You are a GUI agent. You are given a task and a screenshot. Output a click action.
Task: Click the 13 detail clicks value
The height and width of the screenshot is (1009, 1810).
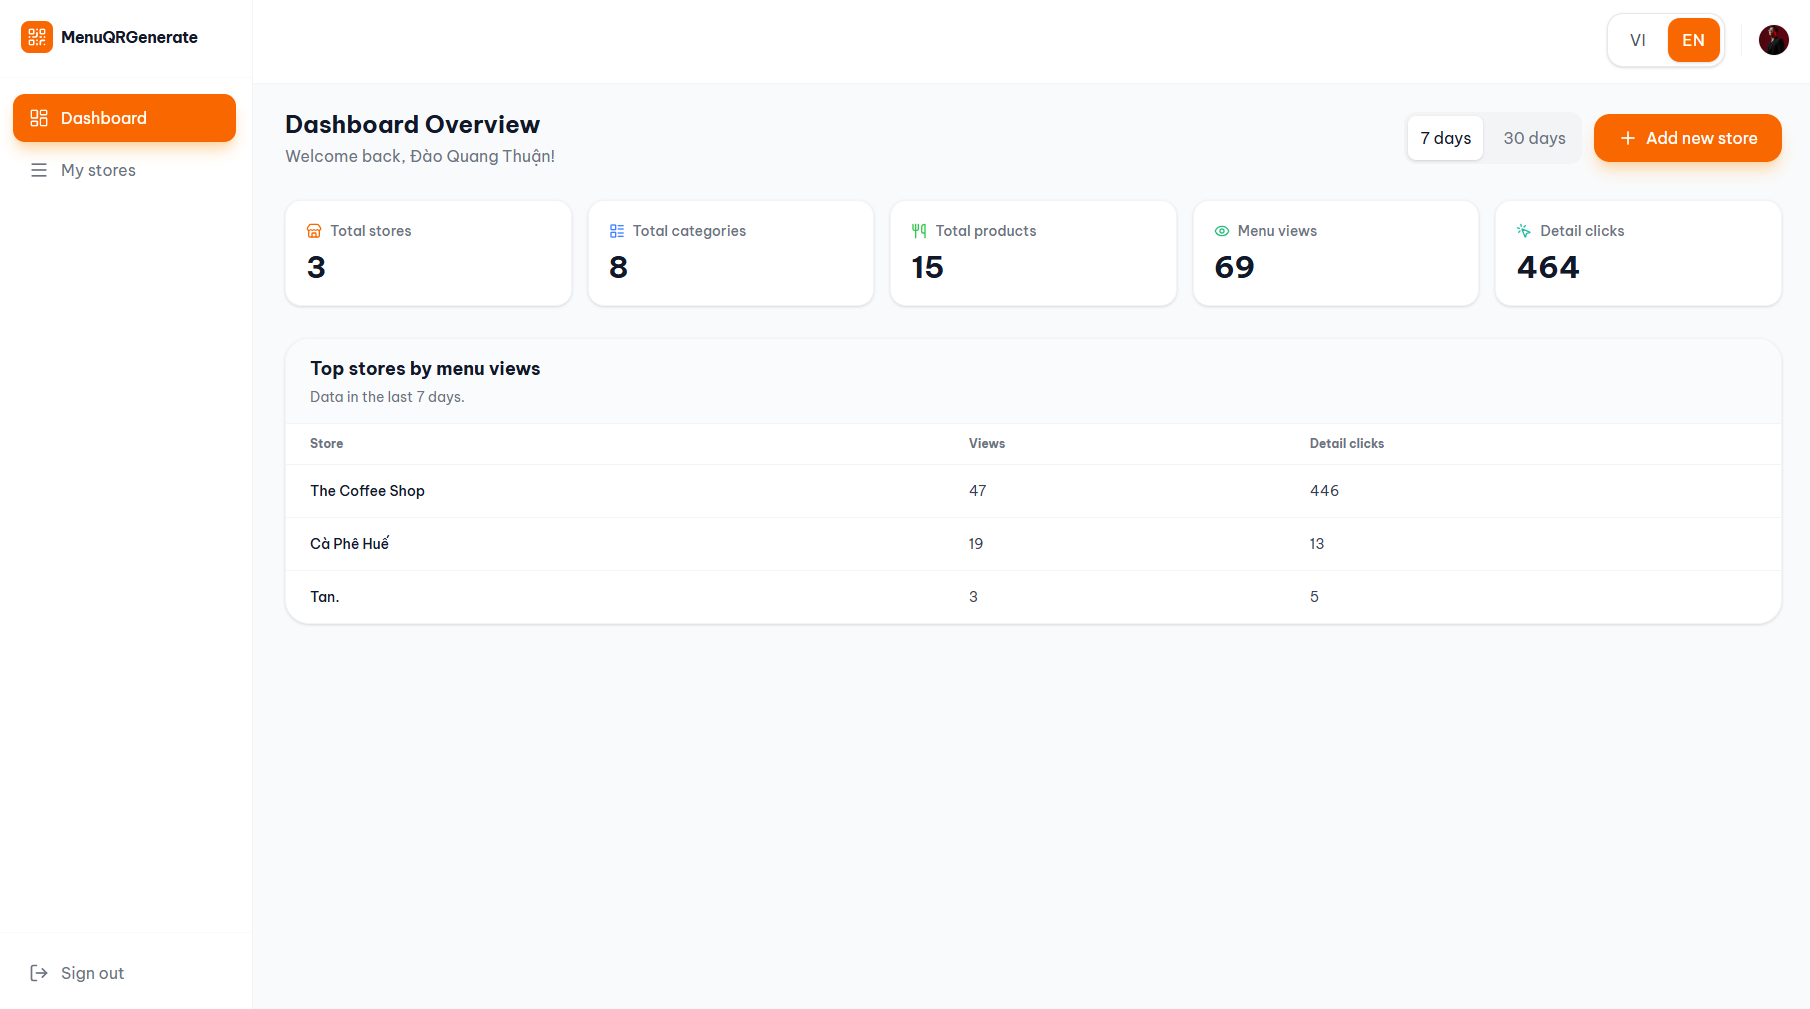pos(1317,544)
